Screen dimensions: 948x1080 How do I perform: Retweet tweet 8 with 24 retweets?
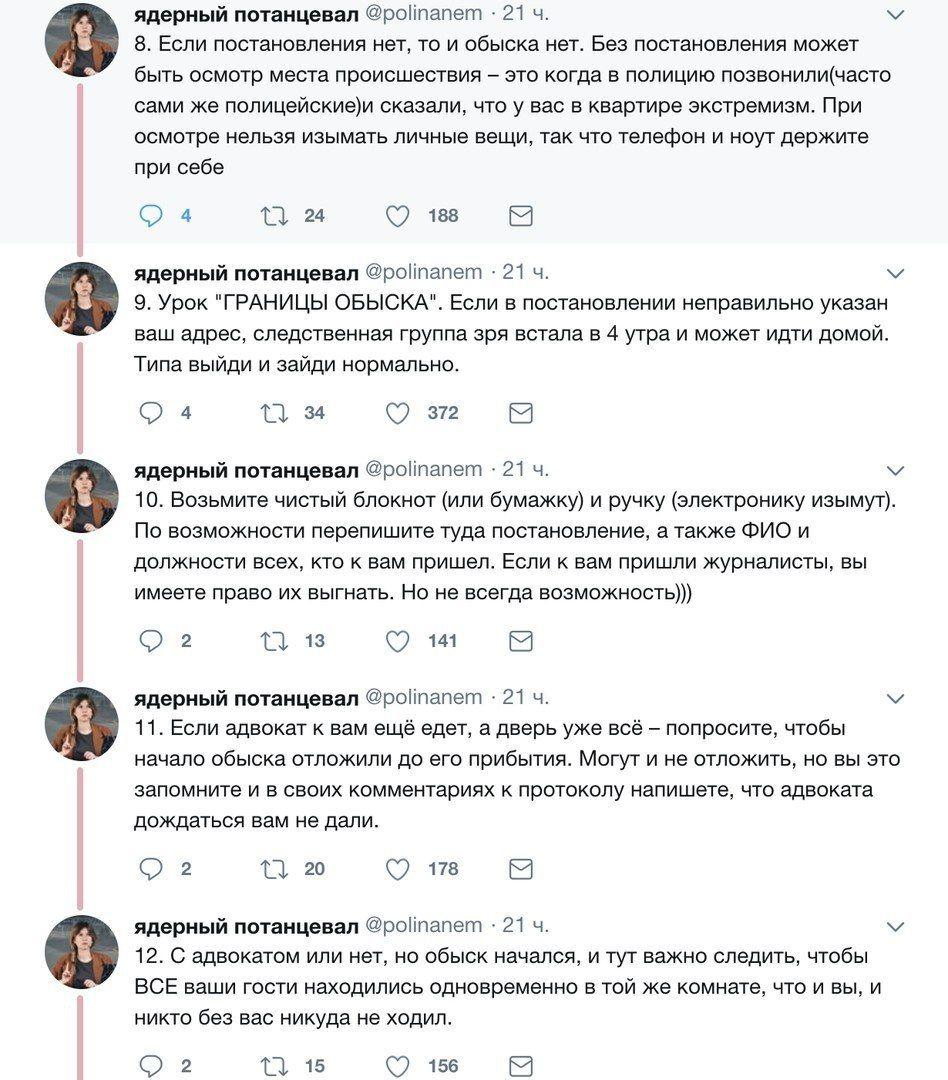[x=274, y=215]
